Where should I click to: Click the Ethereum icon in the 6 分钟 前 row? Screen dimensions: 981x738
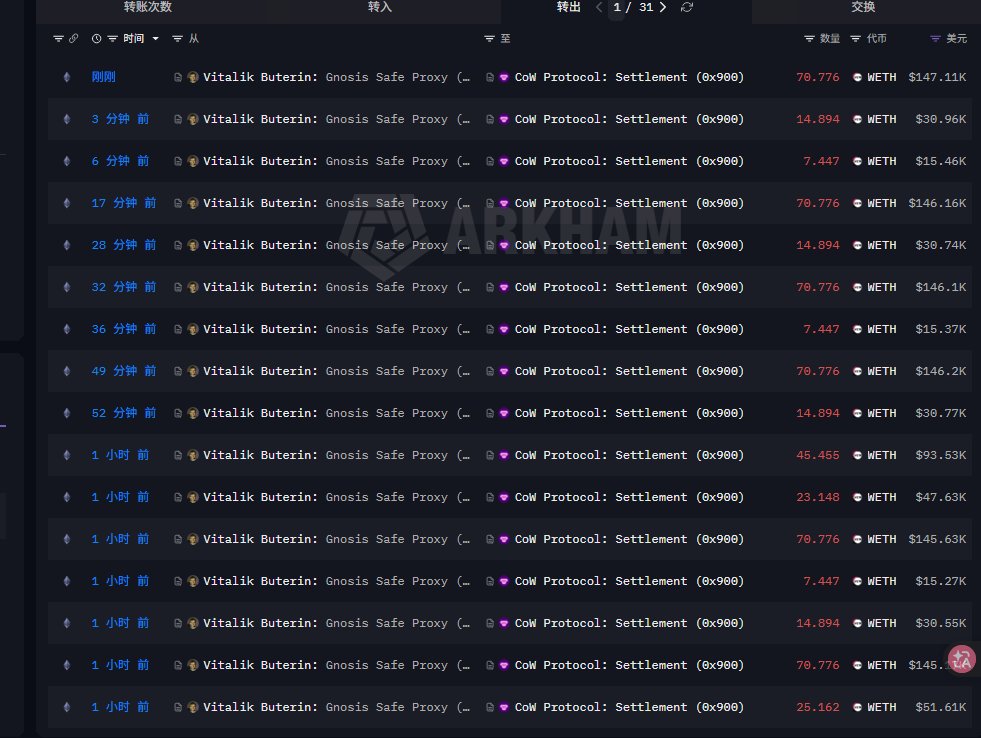(67, 161)
